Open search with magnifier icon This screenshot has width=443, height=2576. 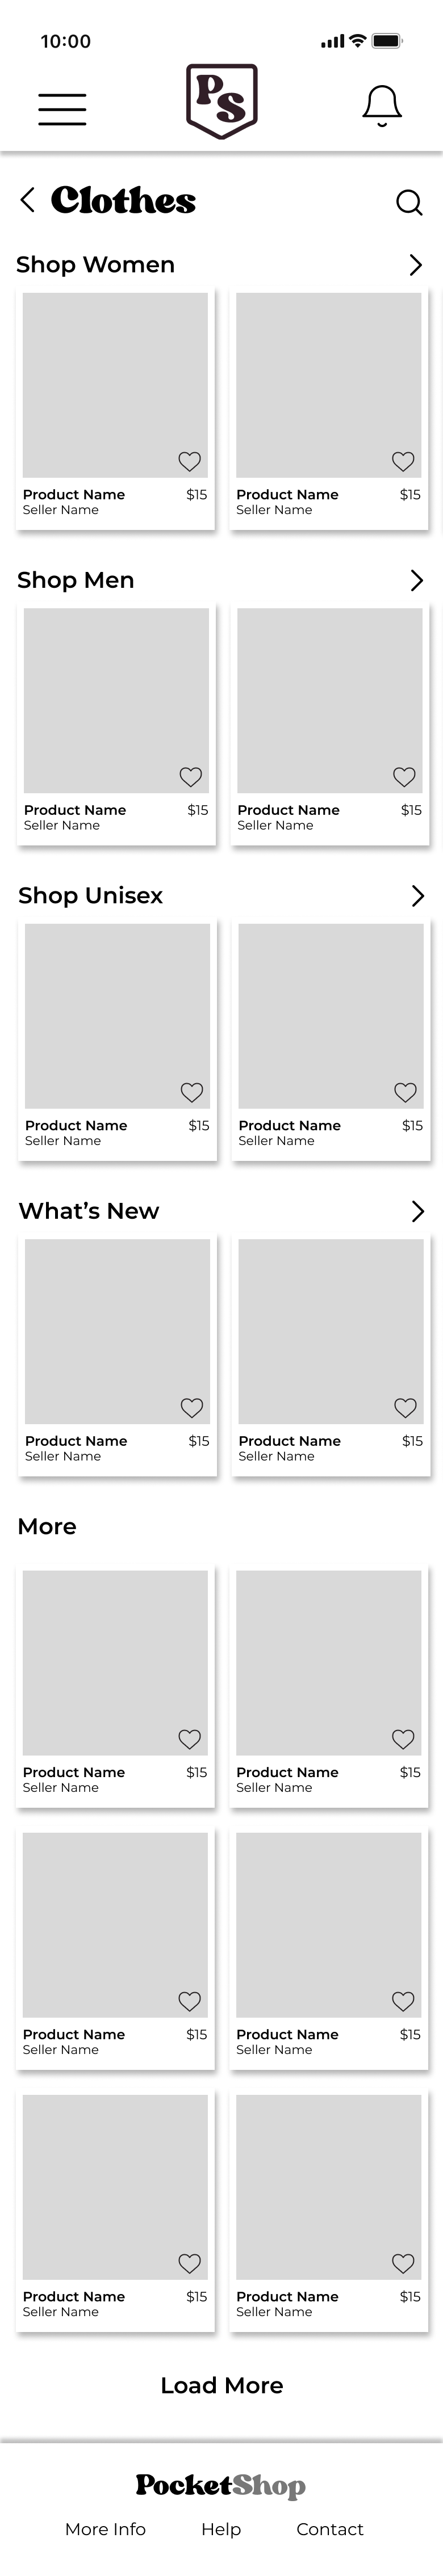[409, 202]
